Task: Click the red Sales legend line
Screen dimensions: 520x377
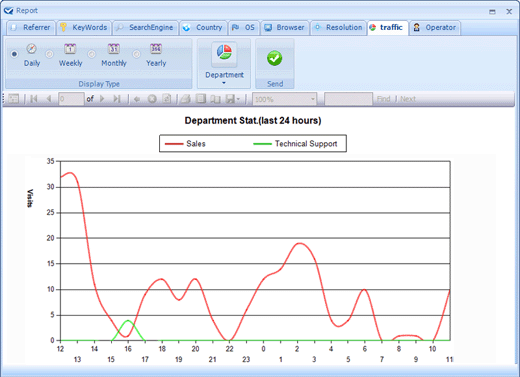Action: [174, 144]
